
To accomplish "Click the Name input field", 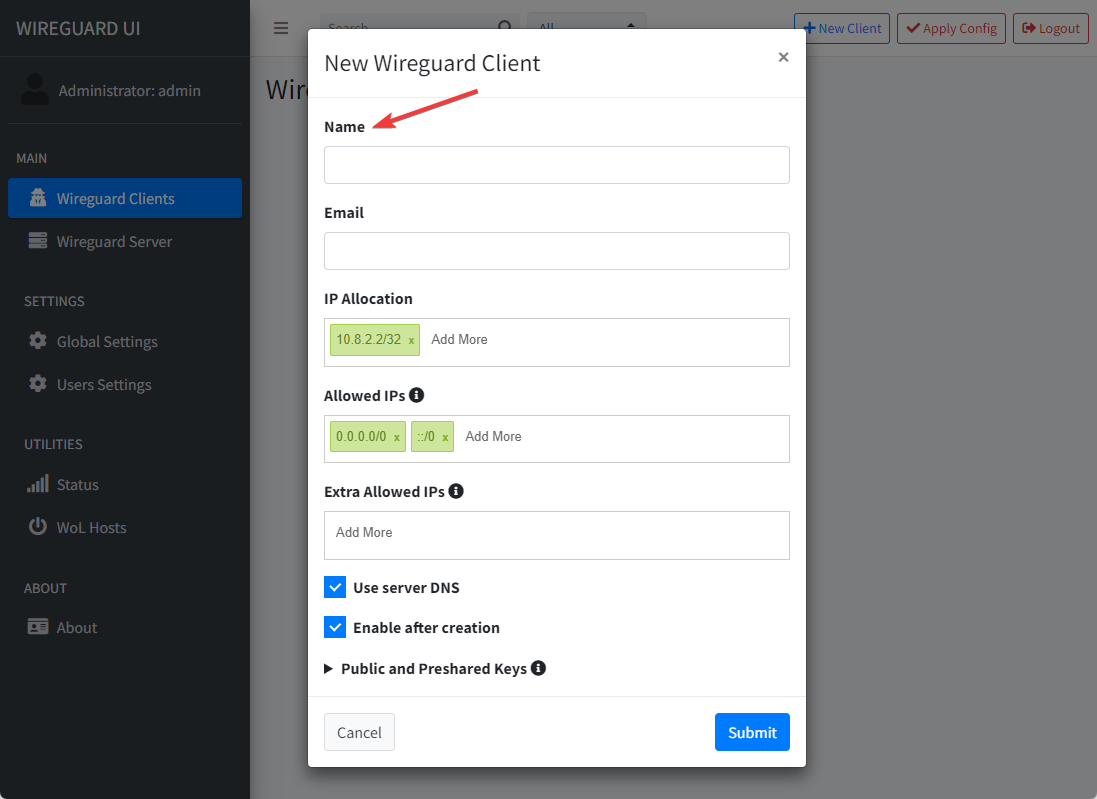I will [556, 165].
